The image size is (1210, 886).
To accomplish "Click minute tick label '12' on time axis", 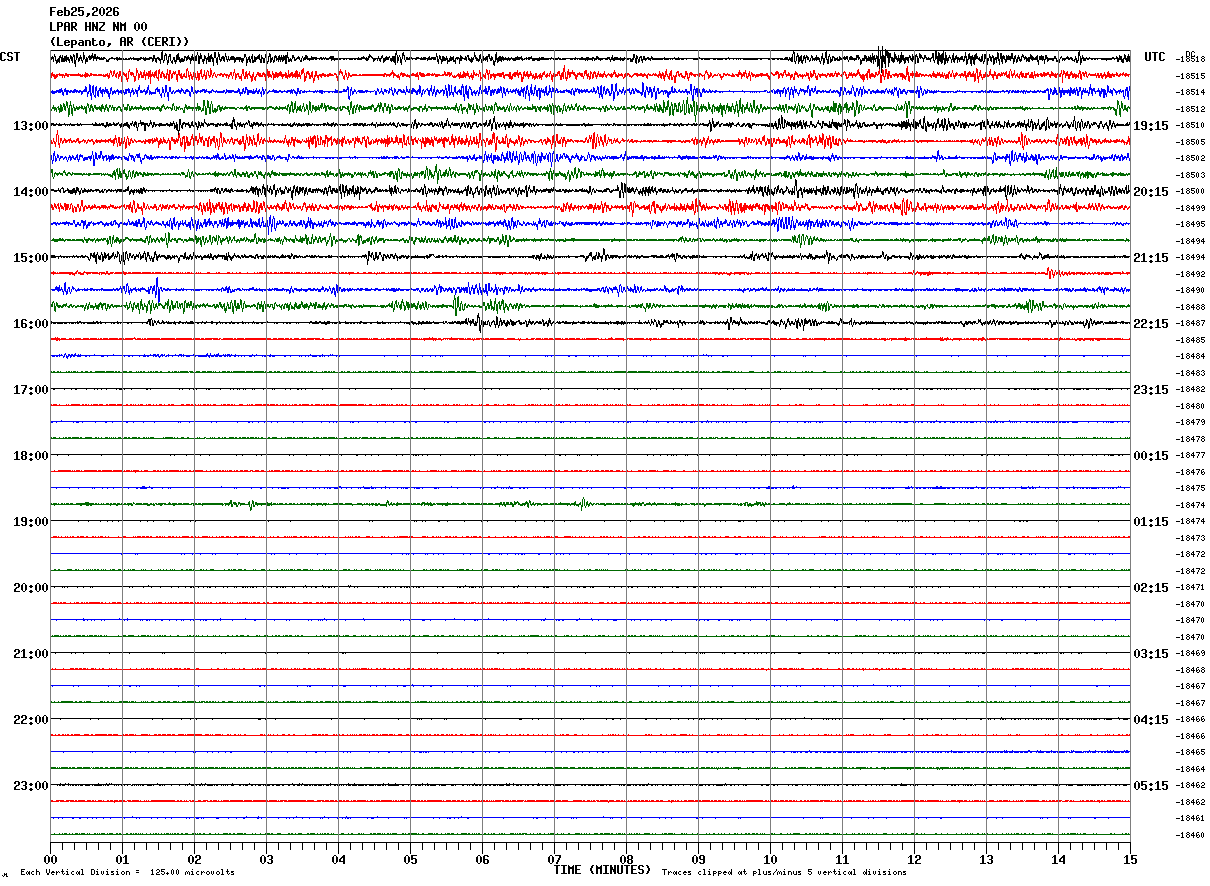I will tap(914, 860).
